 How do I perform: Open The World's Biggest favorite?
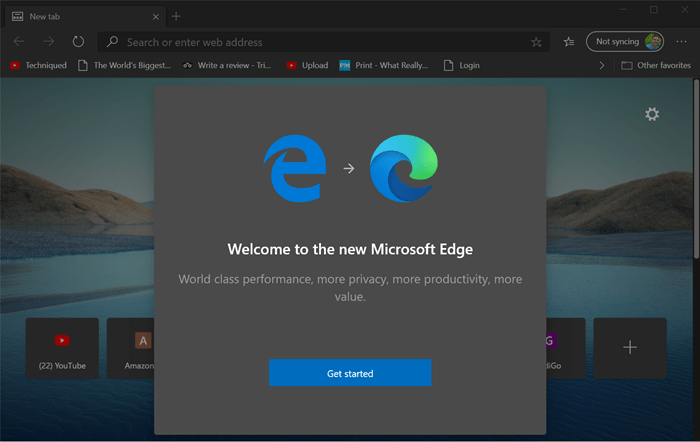125,65
